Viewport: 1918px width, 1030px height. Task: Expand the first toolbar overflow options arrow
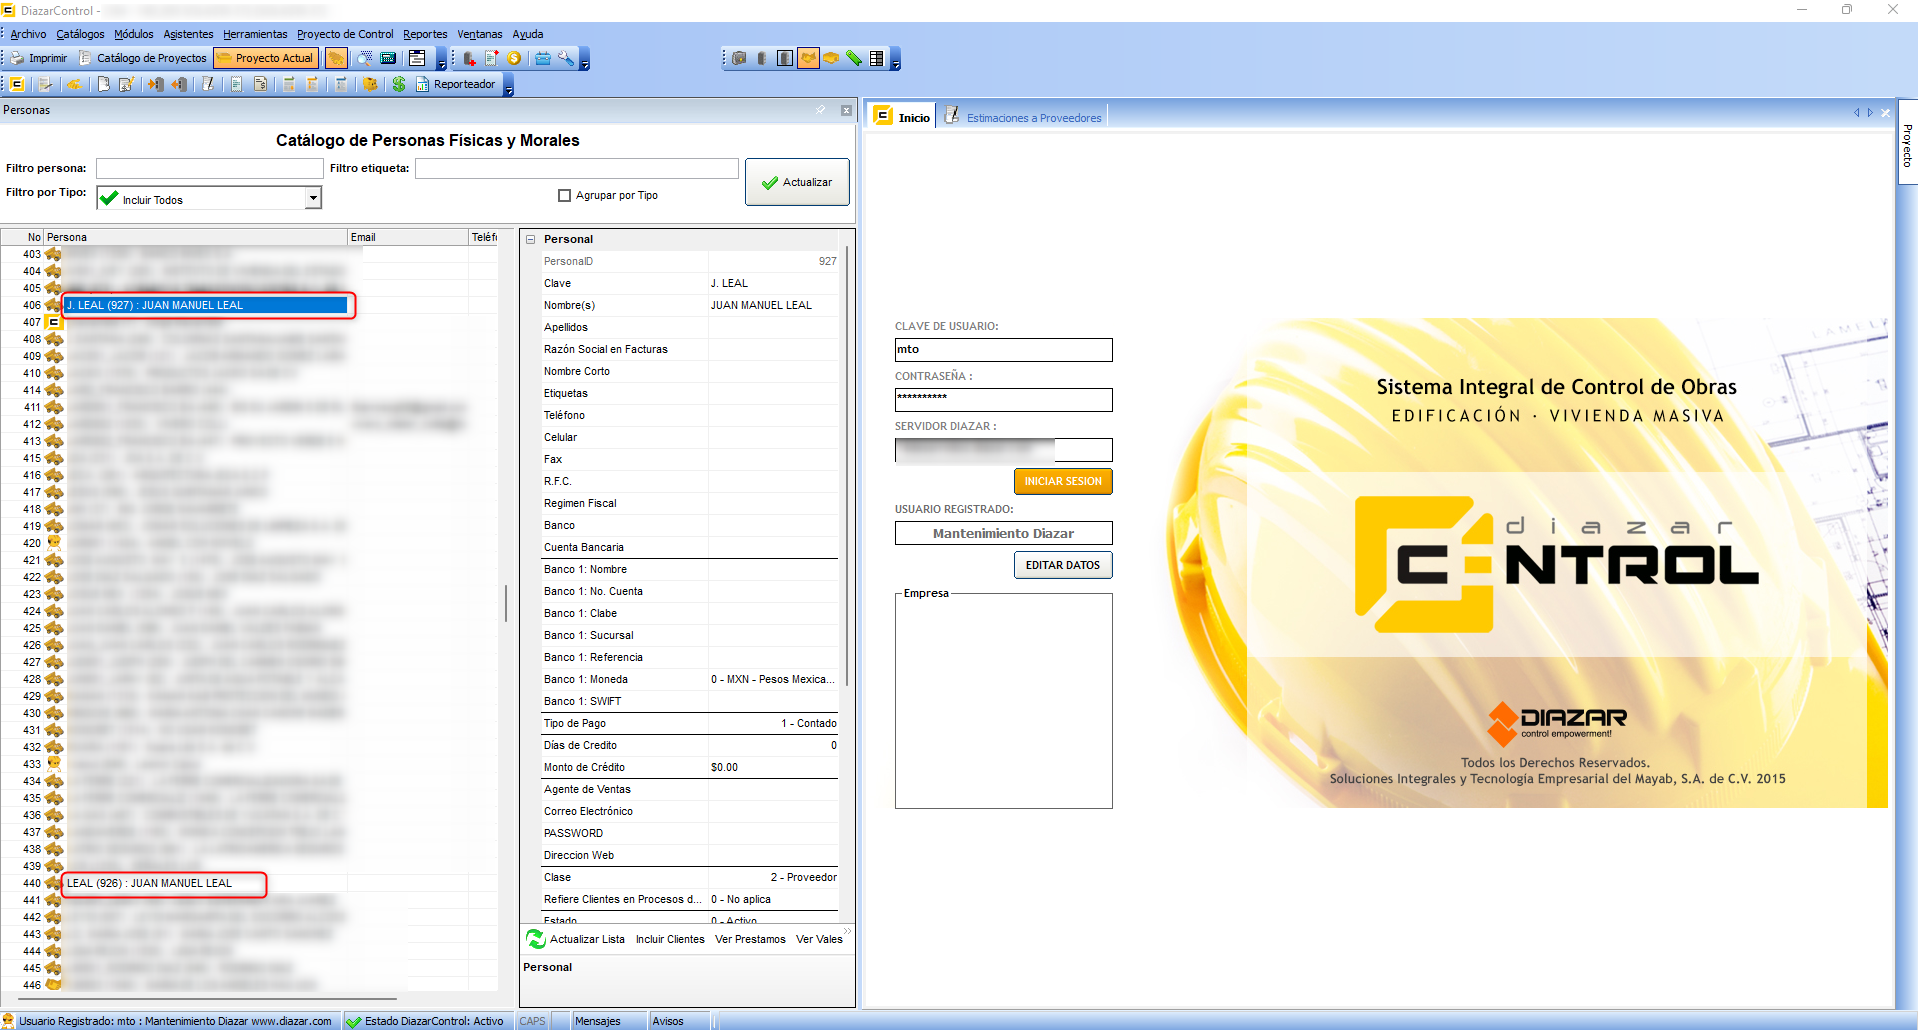(x=441, y=64)
